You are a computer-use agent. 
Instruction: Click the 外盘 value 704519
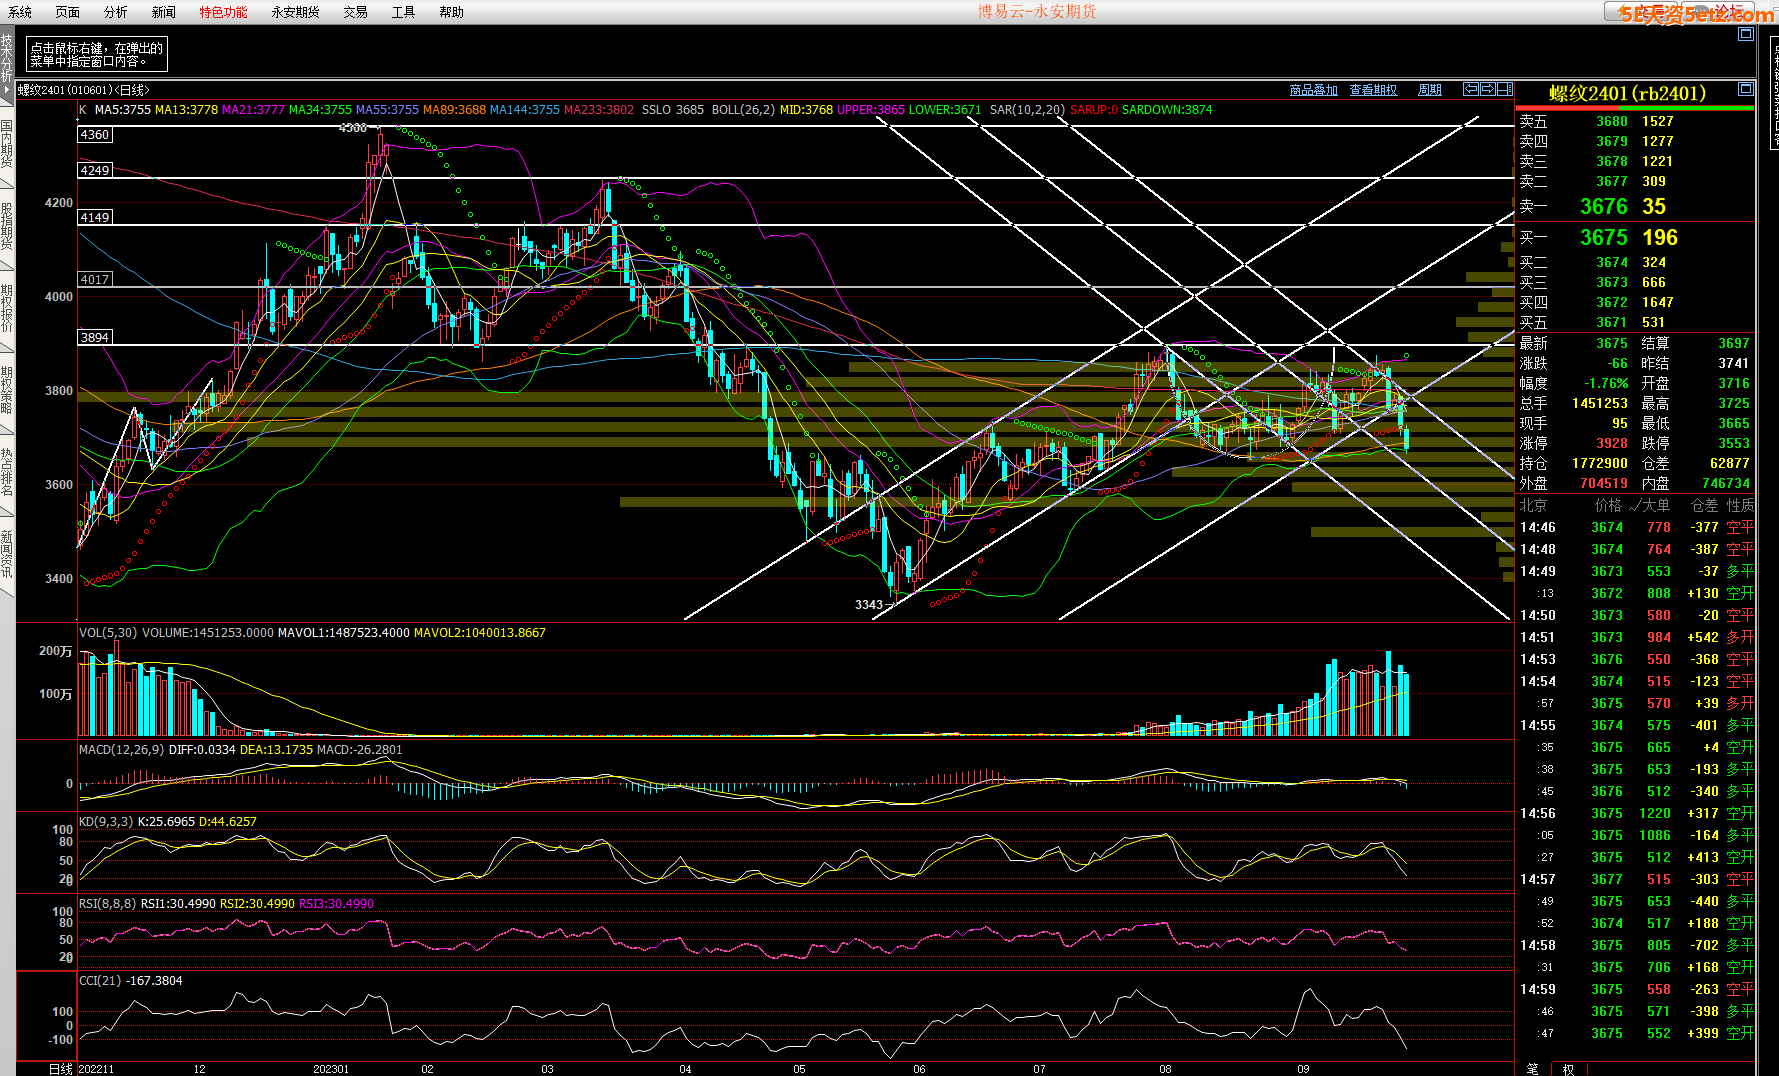[x=1604, y=483]
